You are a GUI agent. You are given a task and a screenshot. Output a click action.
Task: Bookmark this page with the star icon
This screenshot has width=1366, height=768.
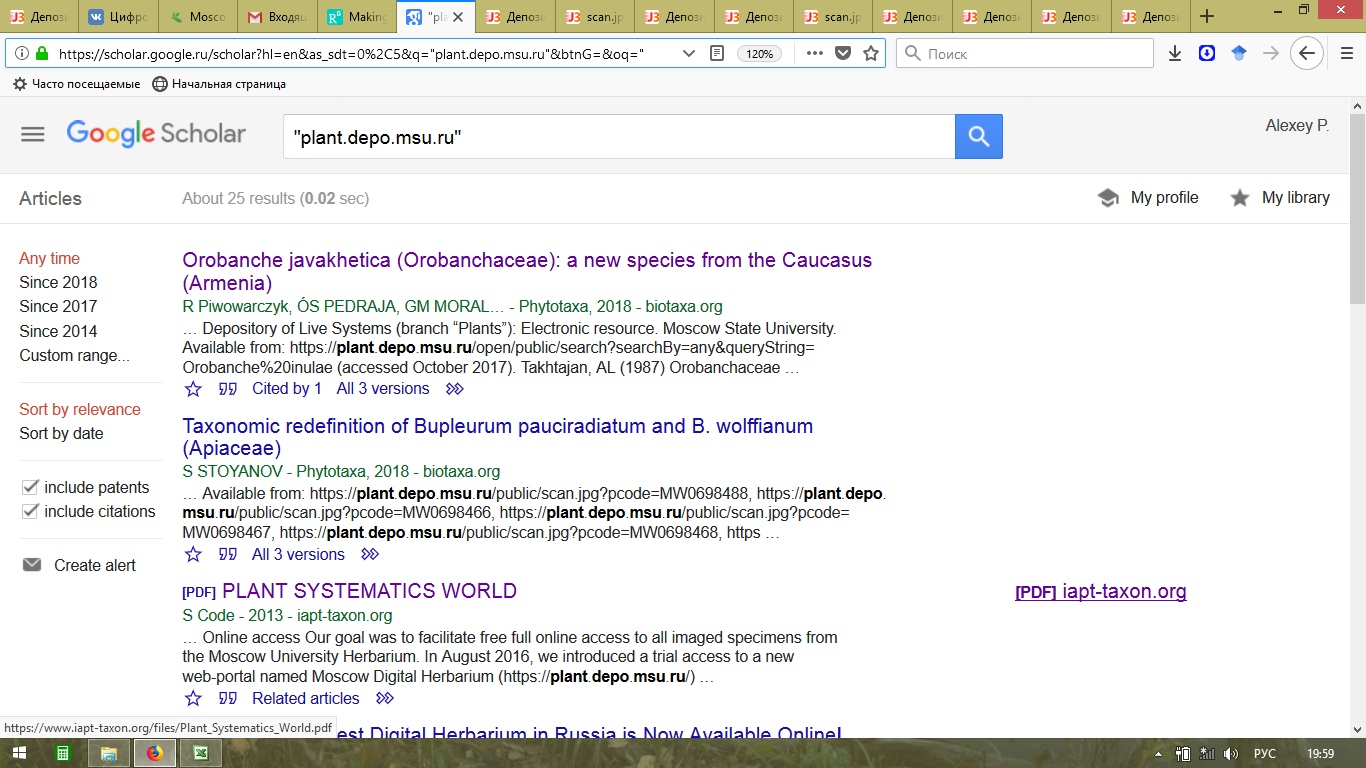pyautogui.click(x=871, y=54)
